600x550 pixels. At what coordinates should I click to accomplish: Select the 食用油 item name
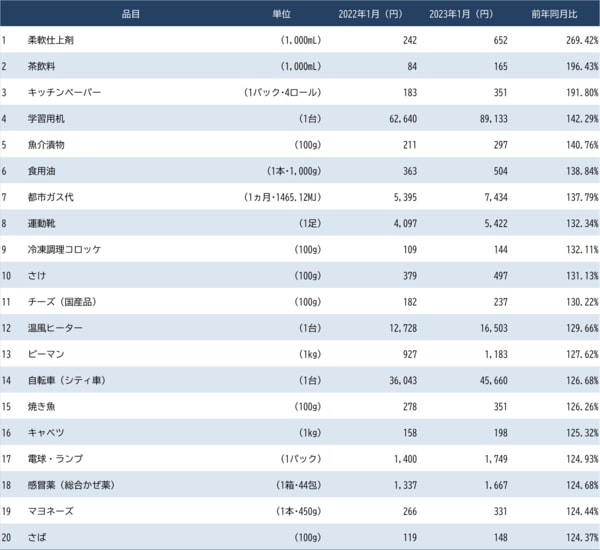click(x=41, y=171)
